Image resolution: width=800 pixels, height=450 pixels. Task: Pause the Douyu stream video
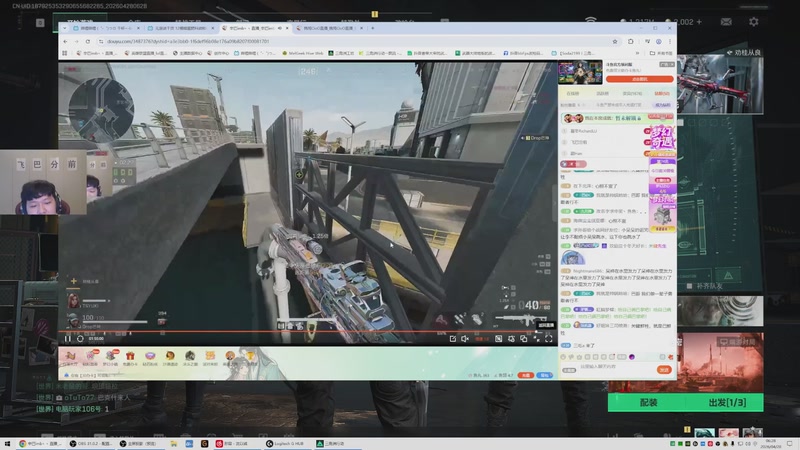(68, 339)
